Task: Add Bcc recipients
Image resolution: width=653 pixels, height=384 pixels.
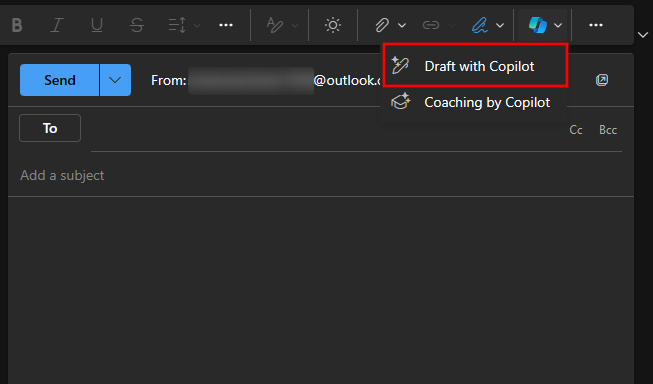Action: 608,130
